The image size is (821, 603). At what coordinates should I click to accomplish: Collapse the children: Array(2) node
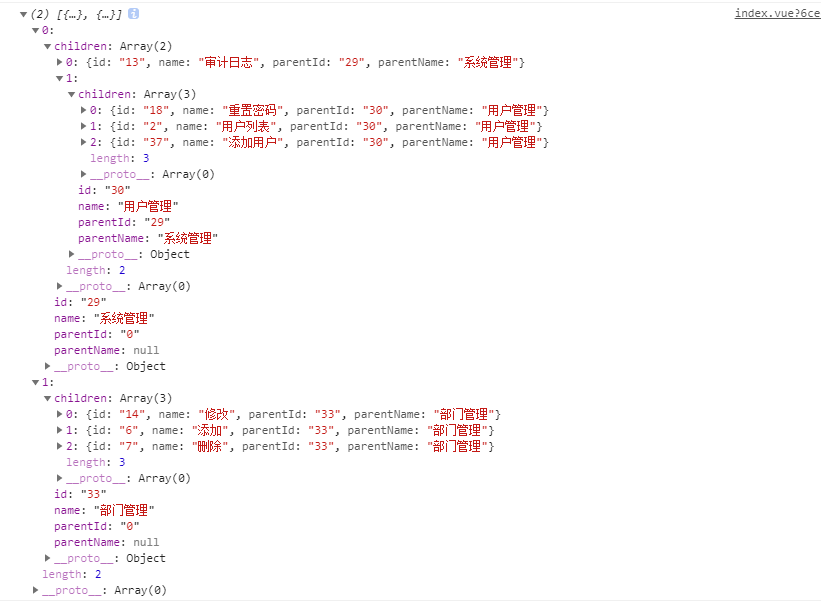point(47,47)
